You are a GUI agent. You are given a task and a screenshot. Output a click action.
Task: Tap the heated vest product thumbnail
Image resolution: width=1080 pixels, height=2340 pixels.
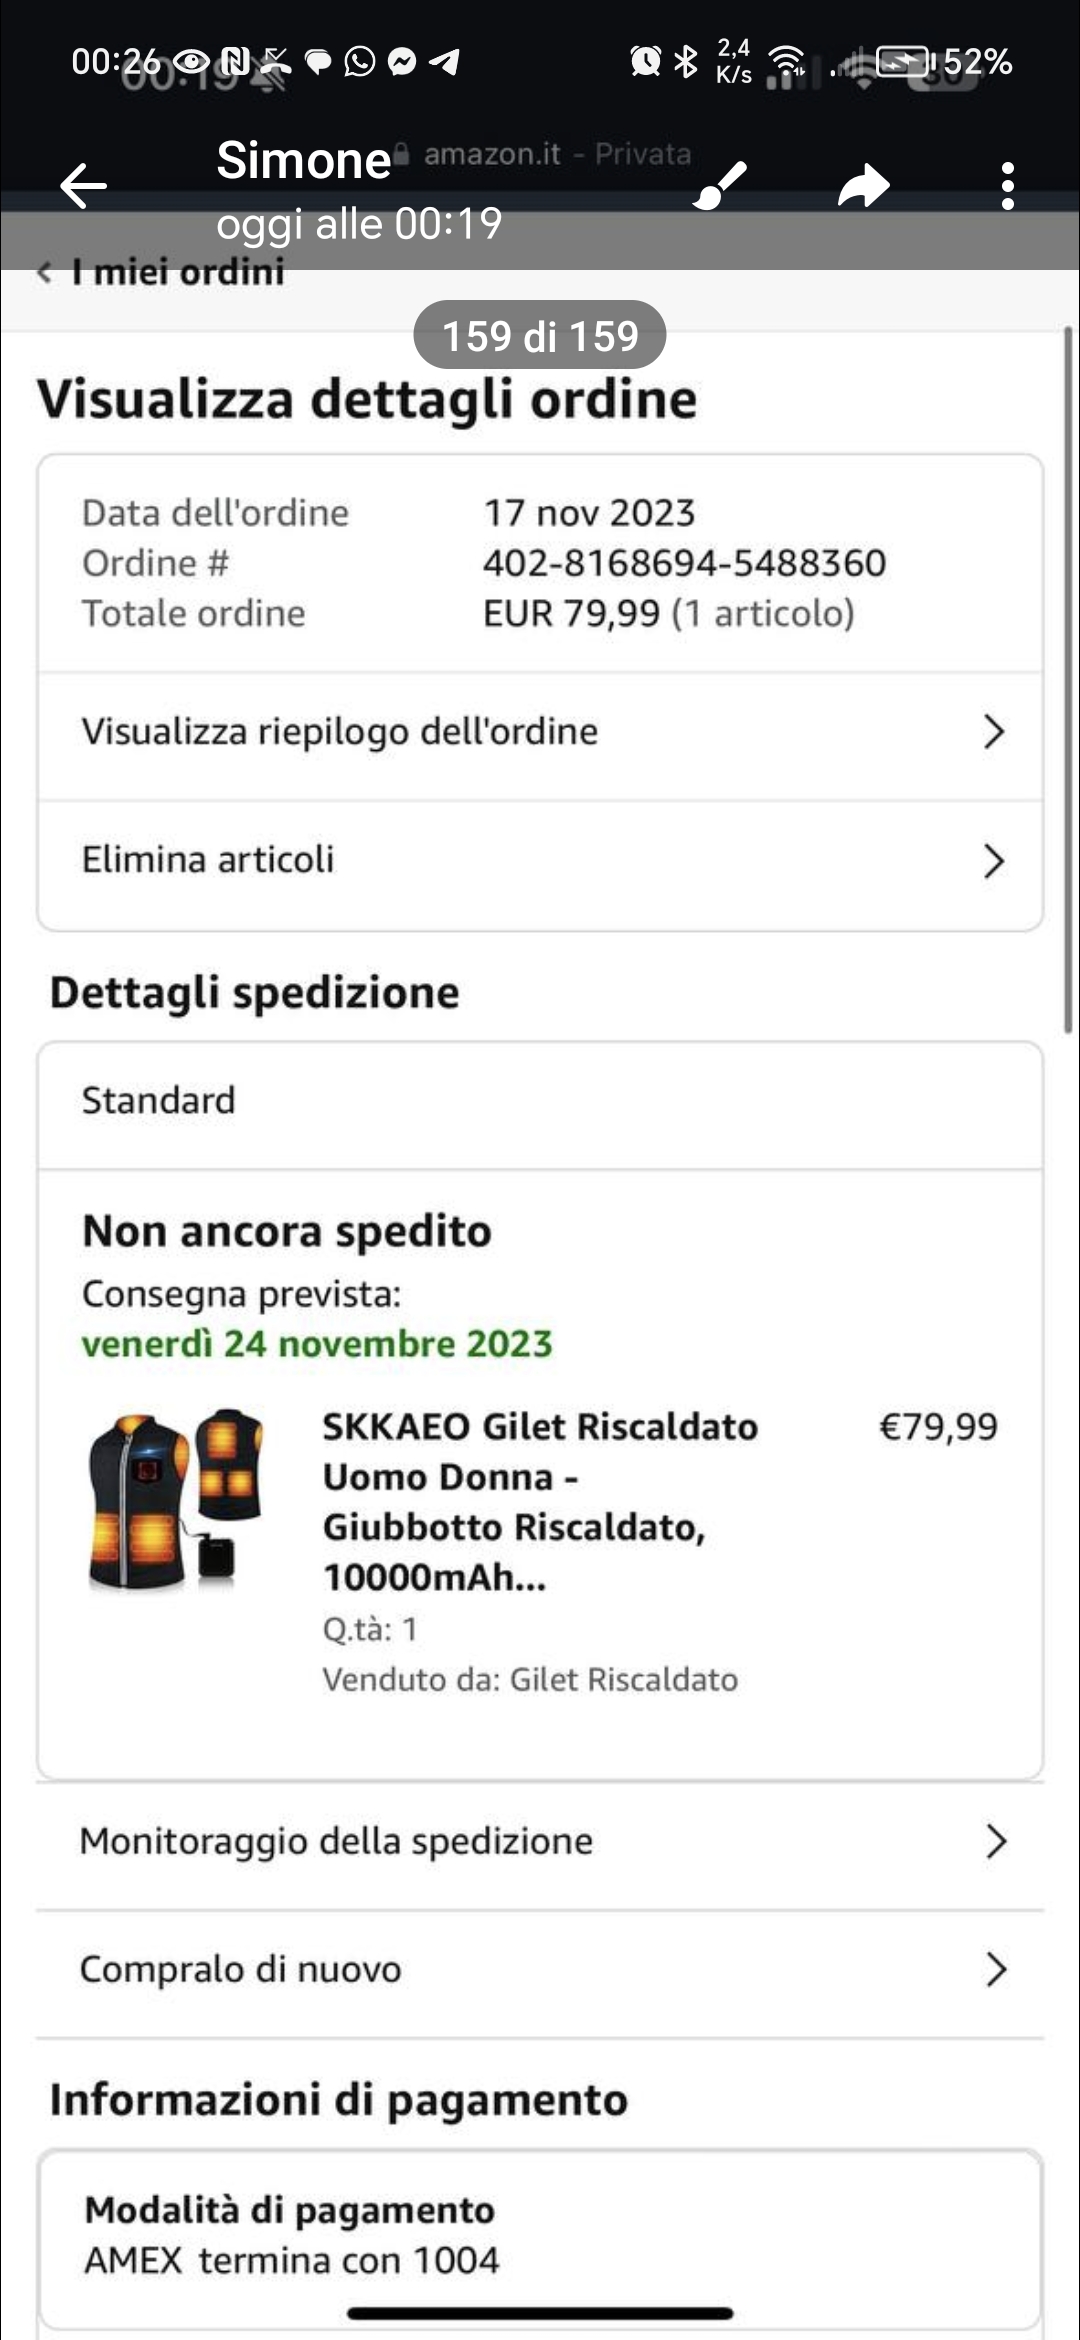click(x=176, y=1498)
